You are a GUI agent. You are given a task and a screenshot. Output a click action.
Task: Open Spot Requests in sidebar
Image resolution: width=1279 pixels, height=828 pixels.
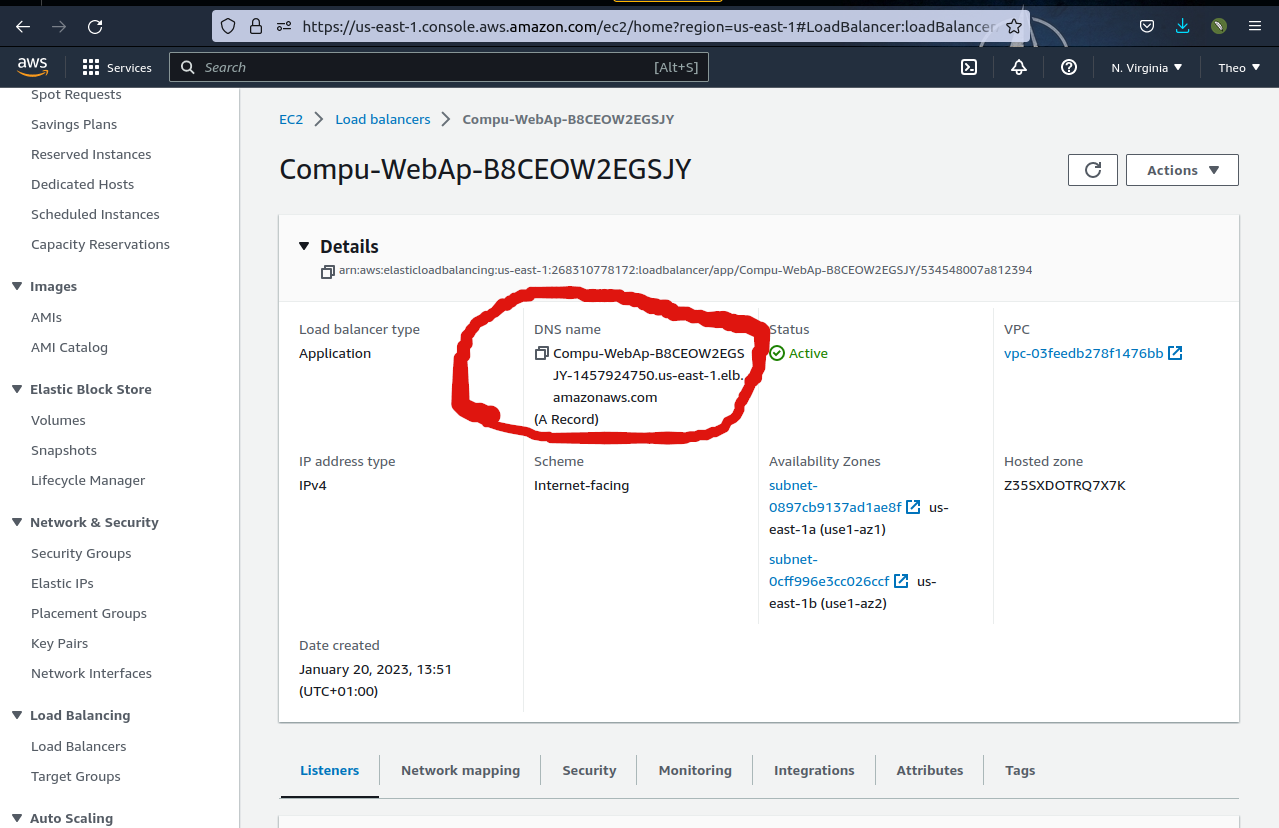[76, 94]
